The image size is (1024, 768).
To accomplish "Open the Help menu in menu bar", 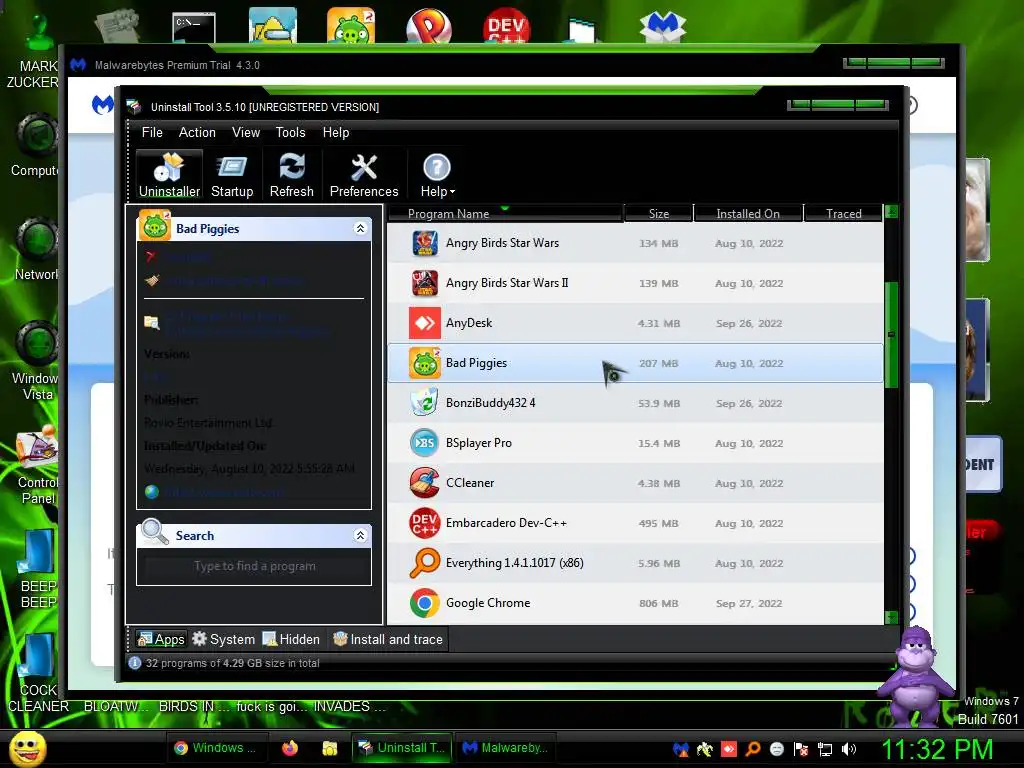I will point(336,133).
